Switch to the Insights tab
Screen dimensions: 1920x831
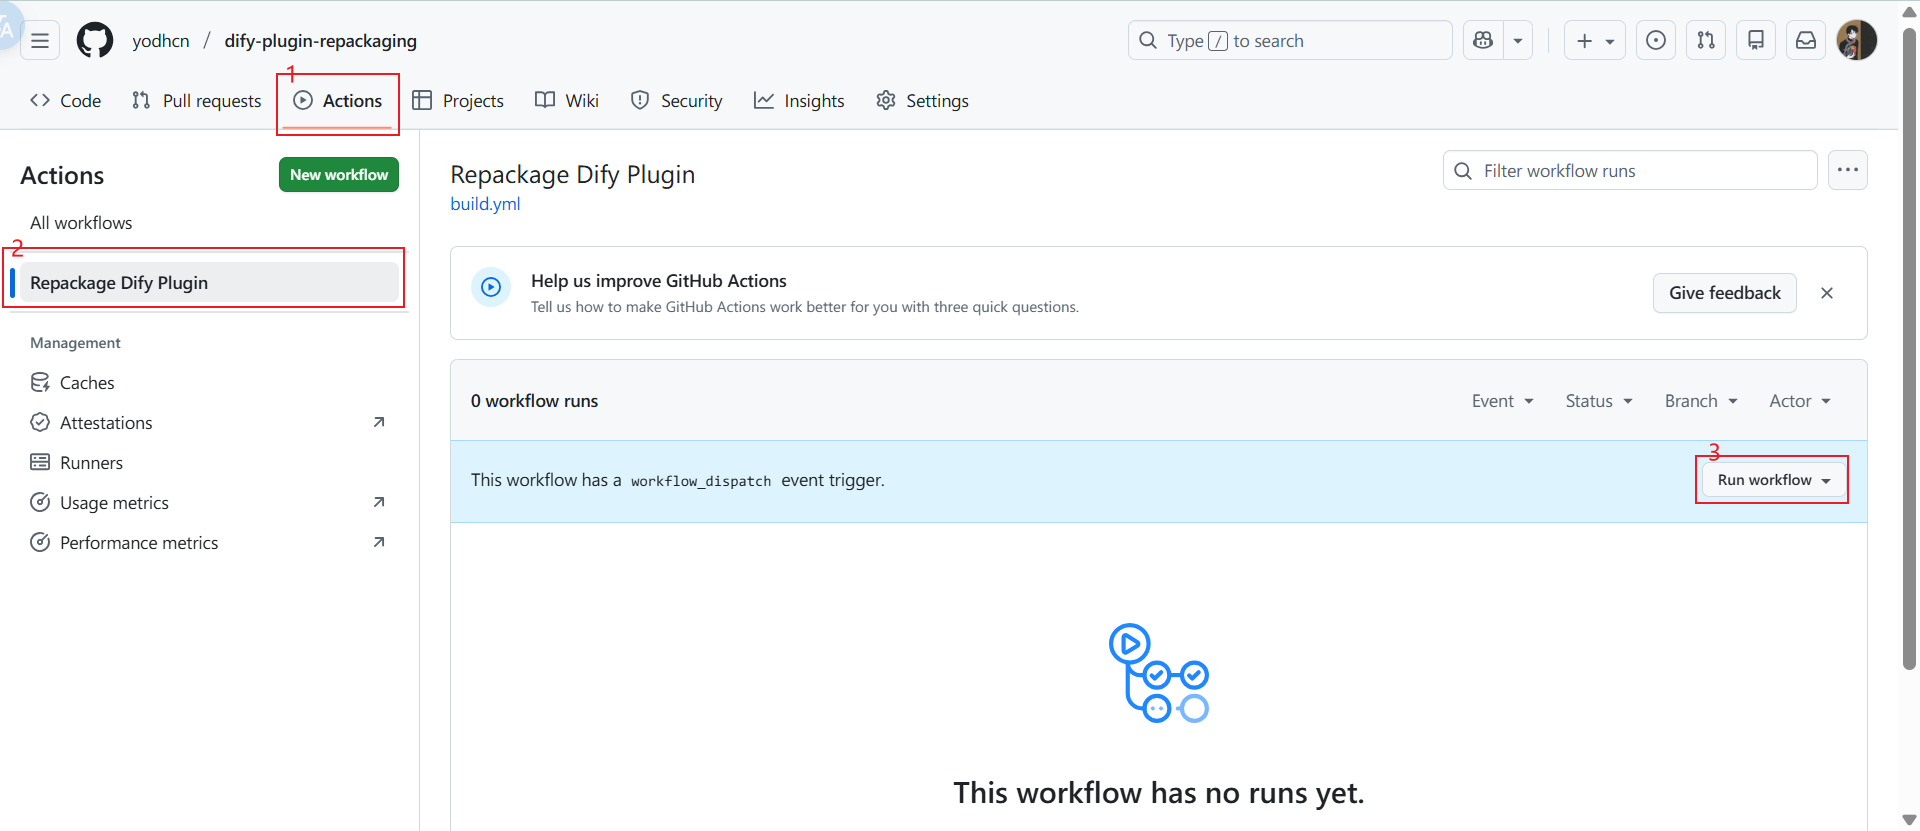[x=799, y=101]
